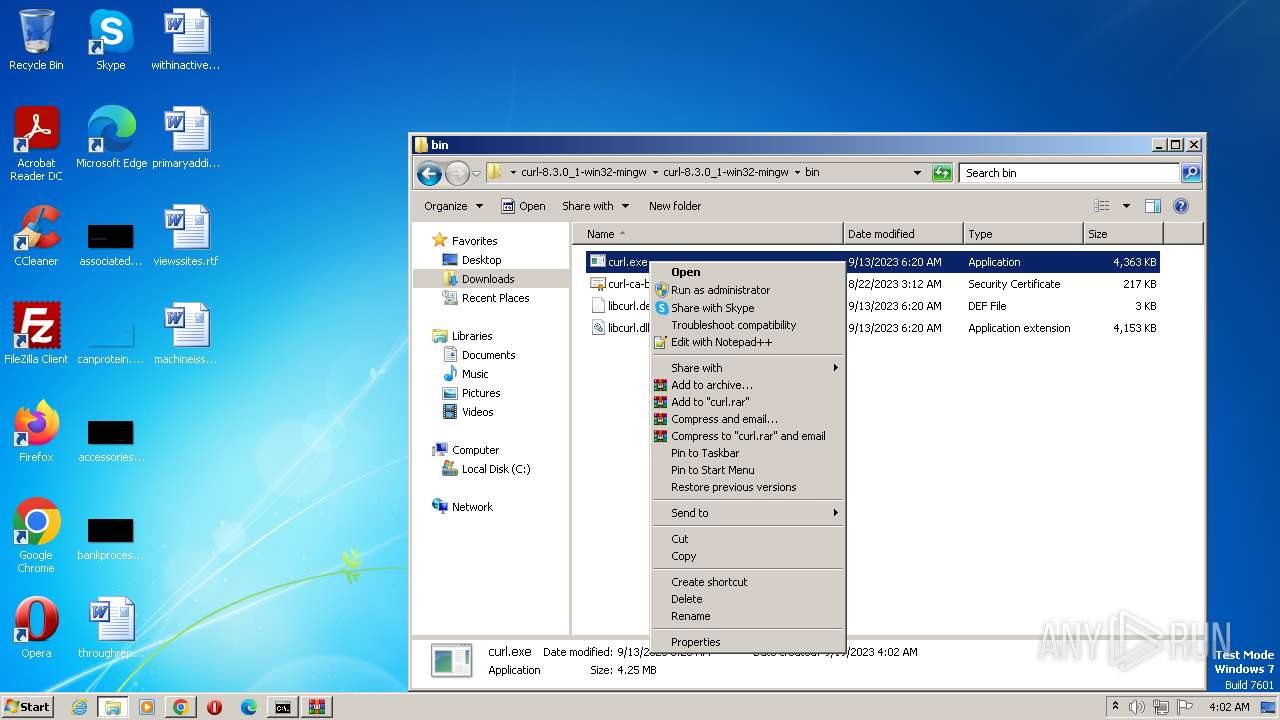Click the Start button
The image size is (1280, 720).
tap(27, 707)
